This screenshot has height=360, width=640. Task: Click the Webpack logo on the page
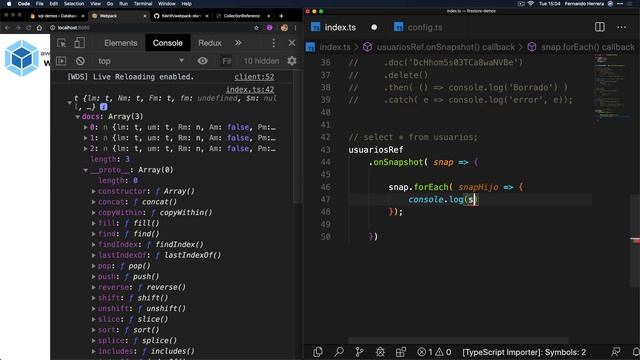[22, 58]
